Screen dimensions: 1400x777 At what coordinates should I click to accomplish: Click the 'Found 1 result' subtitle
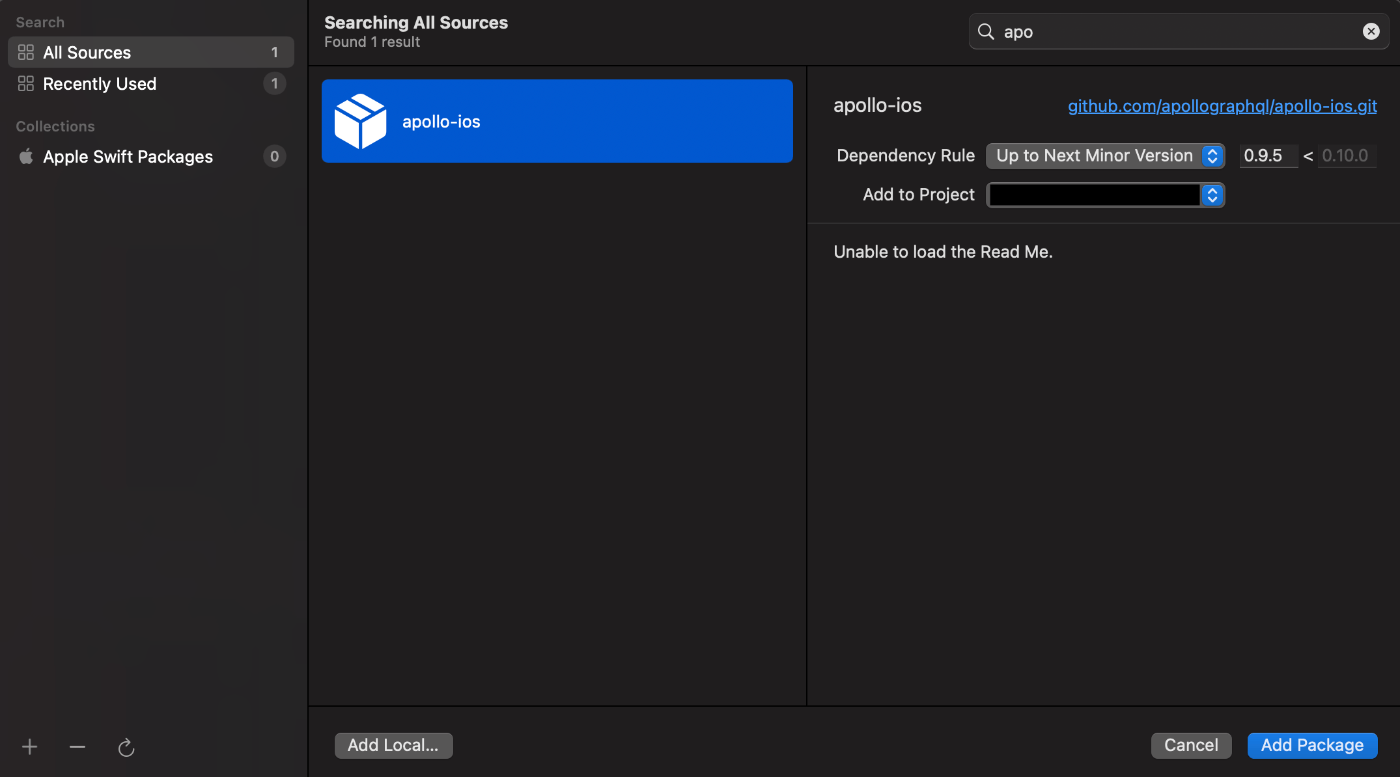pos(372,42)
